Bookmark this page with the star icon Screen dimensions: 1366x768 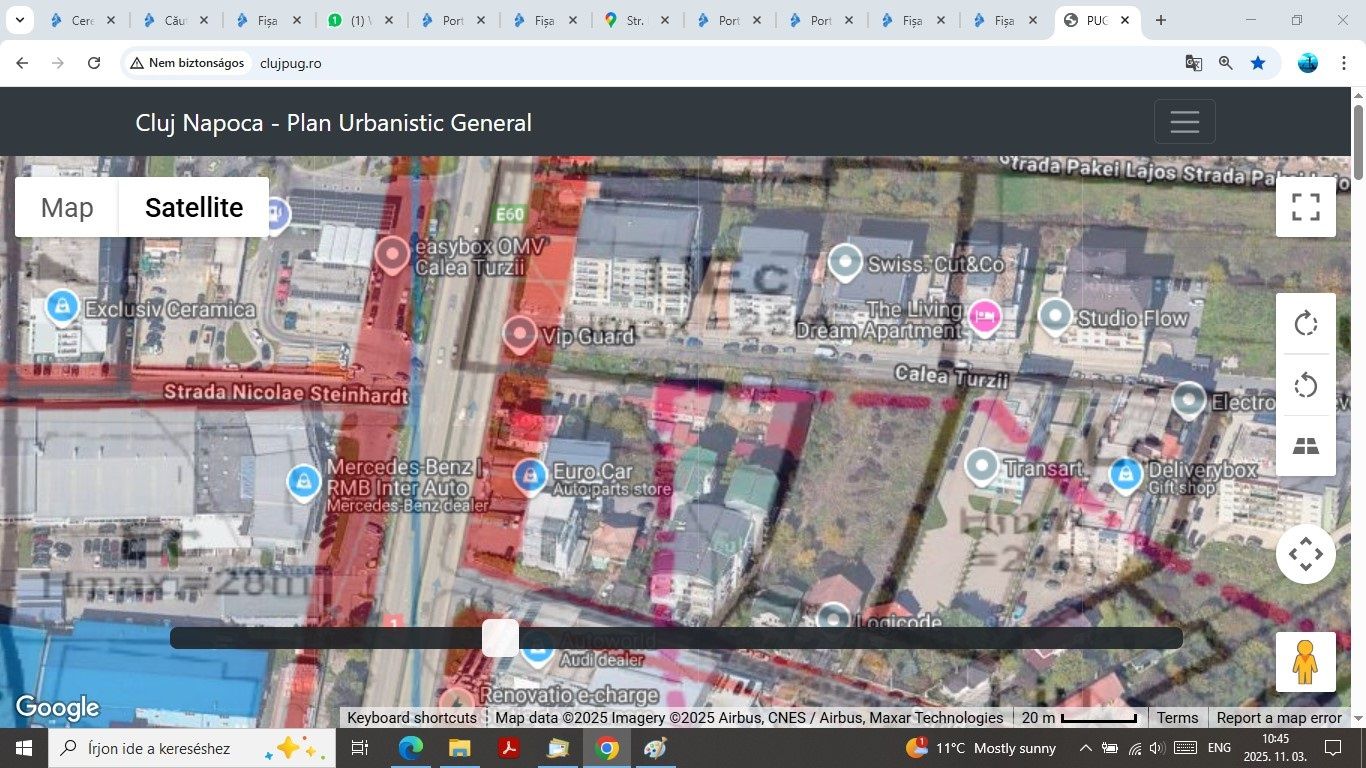1258,63
